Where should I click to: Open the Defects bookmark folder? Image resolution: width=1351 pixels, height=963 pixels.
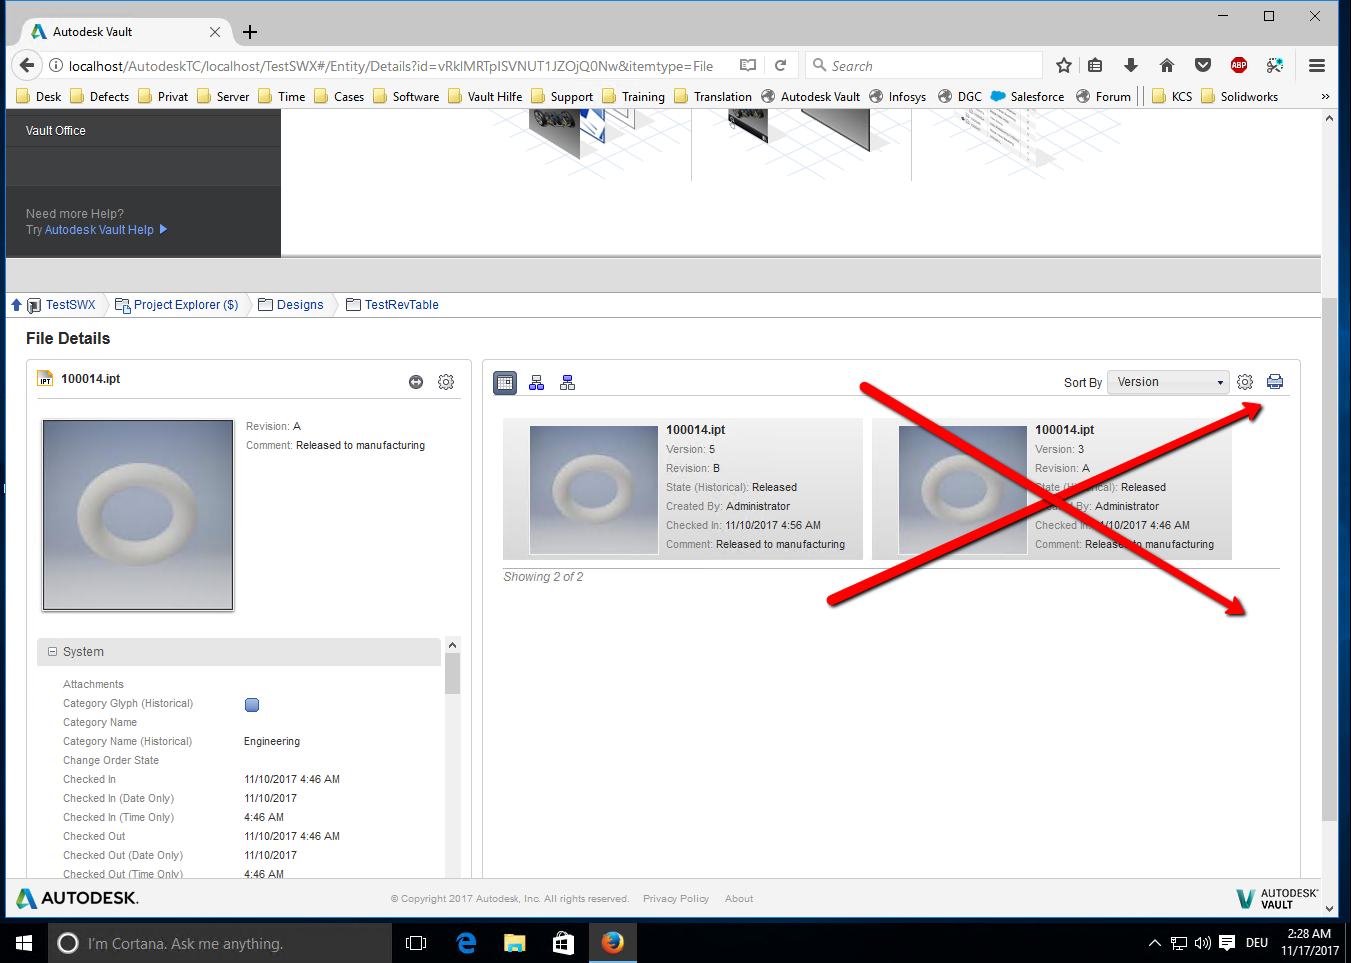click(x=100, y=97)
